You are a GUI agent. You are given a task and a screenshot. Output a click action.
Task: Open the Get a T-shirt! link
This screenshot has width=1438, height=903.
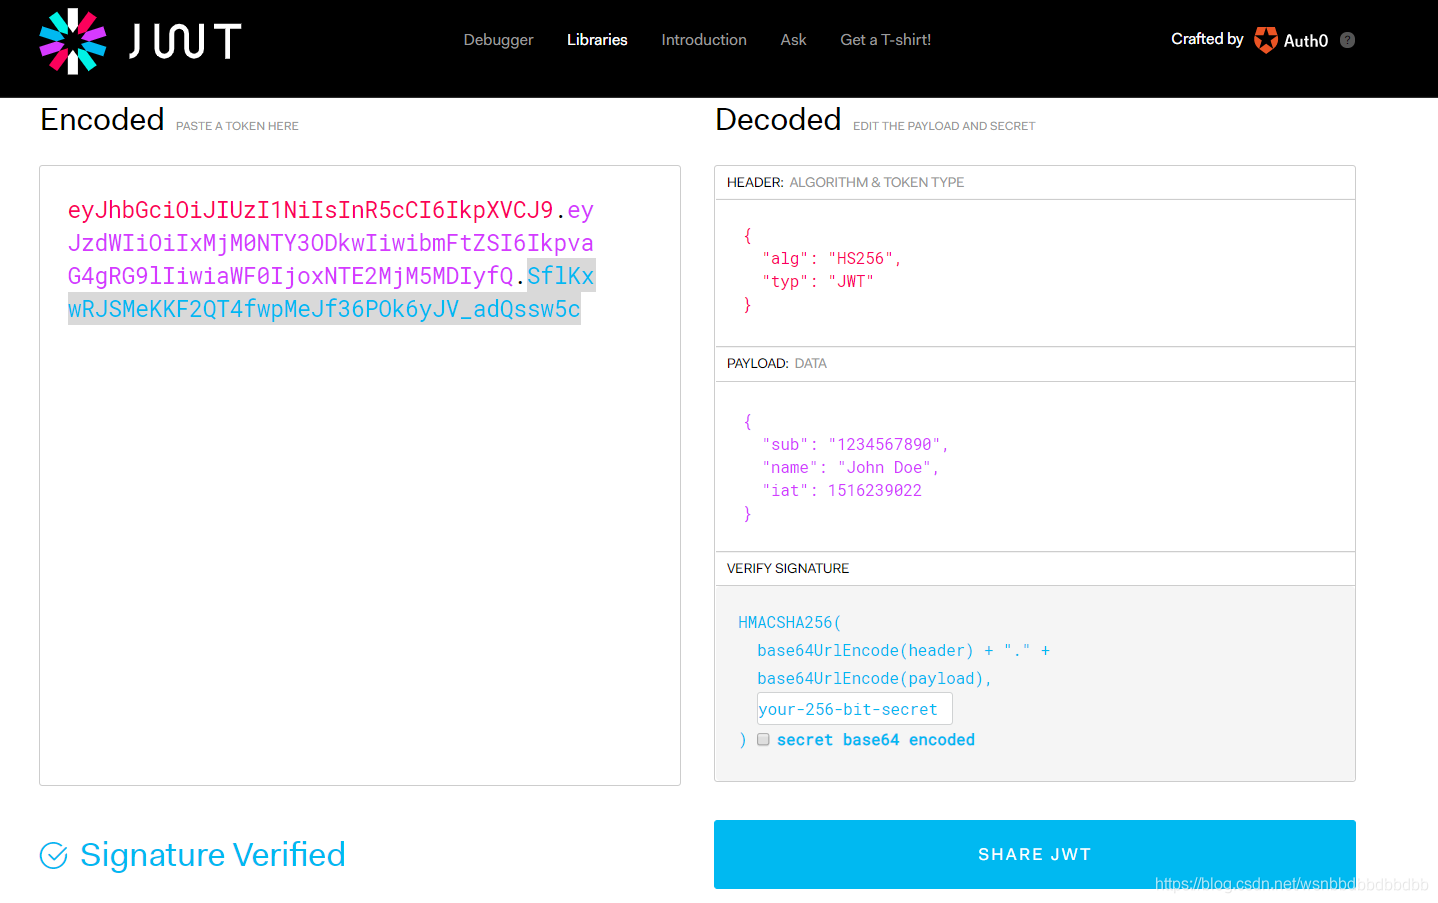(885, 40)
